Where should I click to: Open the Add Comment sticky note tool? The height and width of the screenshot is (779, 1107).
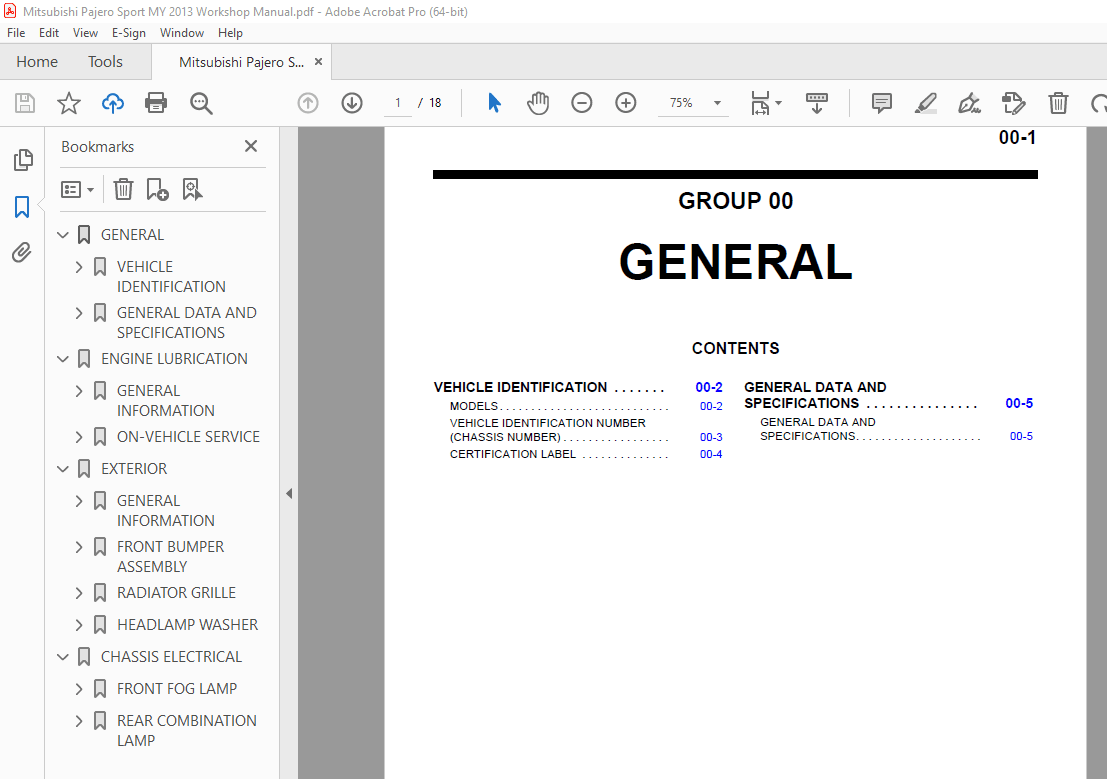pyautogui.click(x=881, y=103)
